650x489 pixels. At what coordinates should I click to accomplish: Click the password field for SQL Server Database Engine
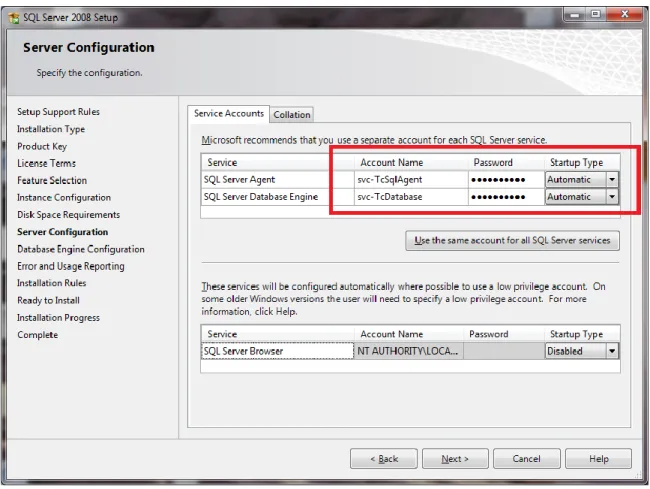(x=506, y=197)
